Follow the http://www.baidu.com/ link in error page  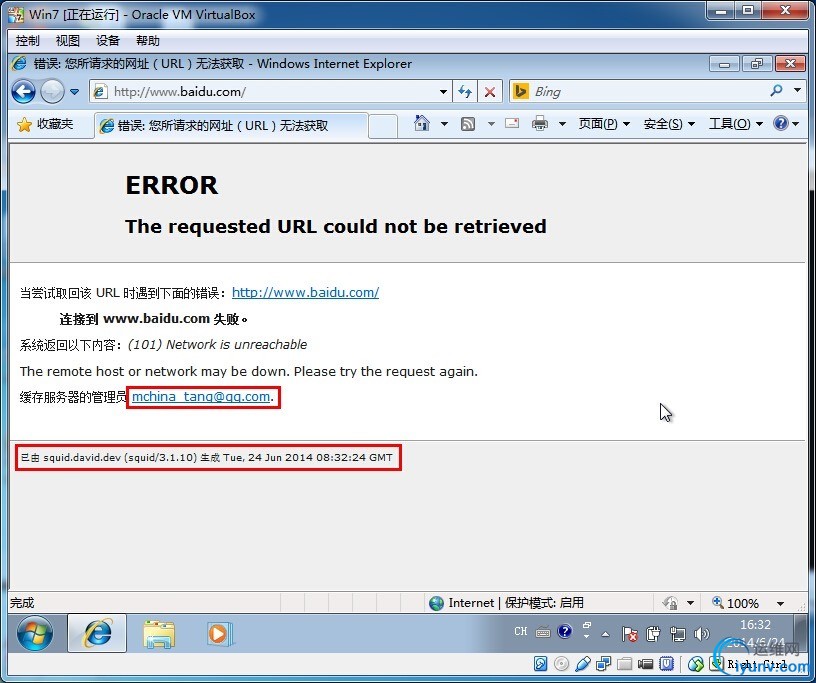tap(305, 293)
